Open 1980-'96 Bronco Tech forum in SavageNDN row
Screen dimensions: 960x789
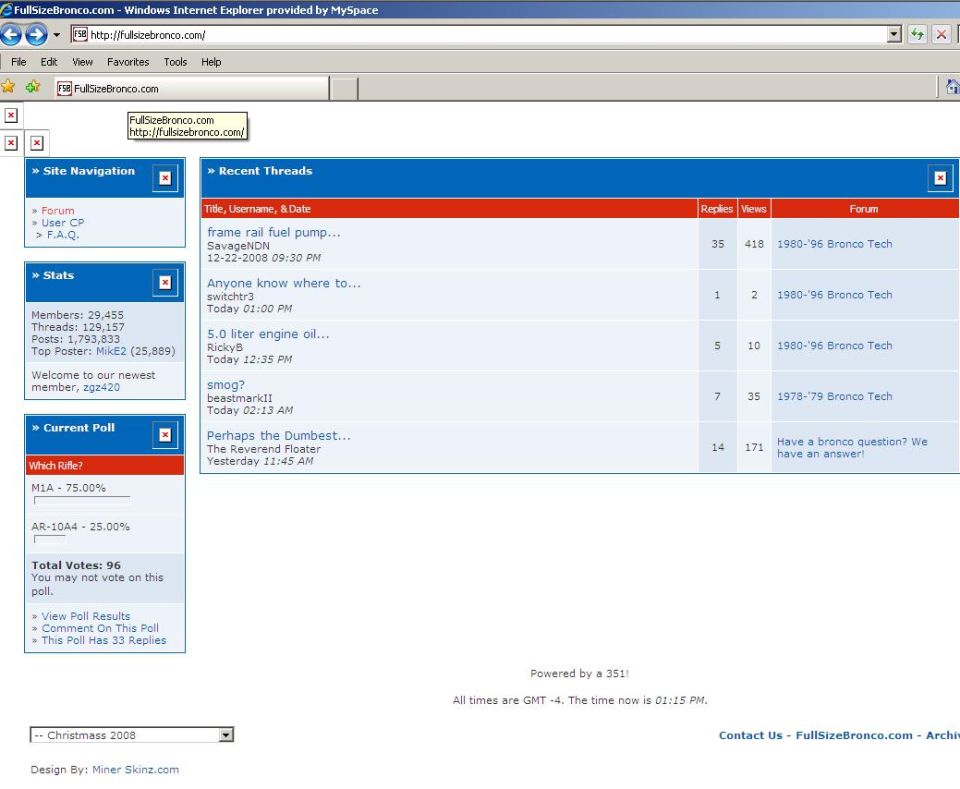(x=834, y=244)
